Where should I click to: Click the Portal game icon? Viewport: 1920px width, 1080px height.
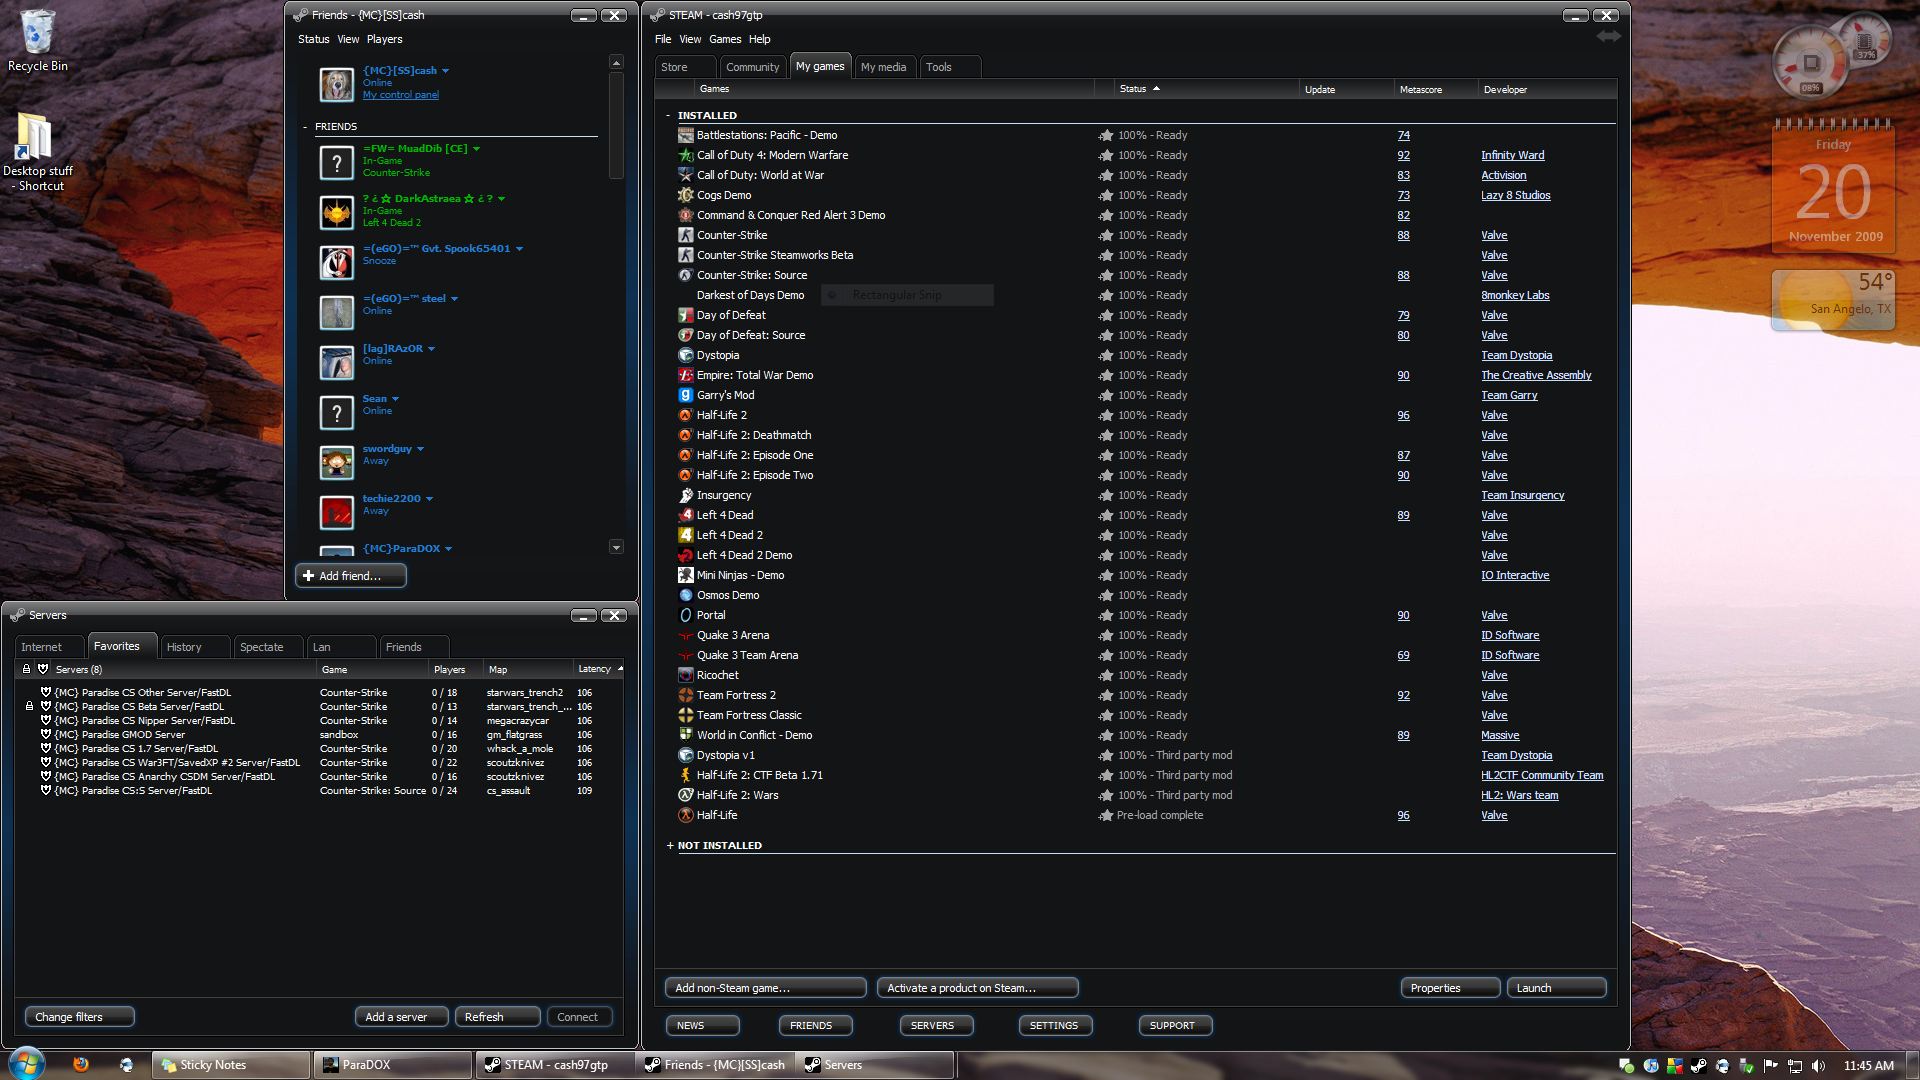pos(685,615)
